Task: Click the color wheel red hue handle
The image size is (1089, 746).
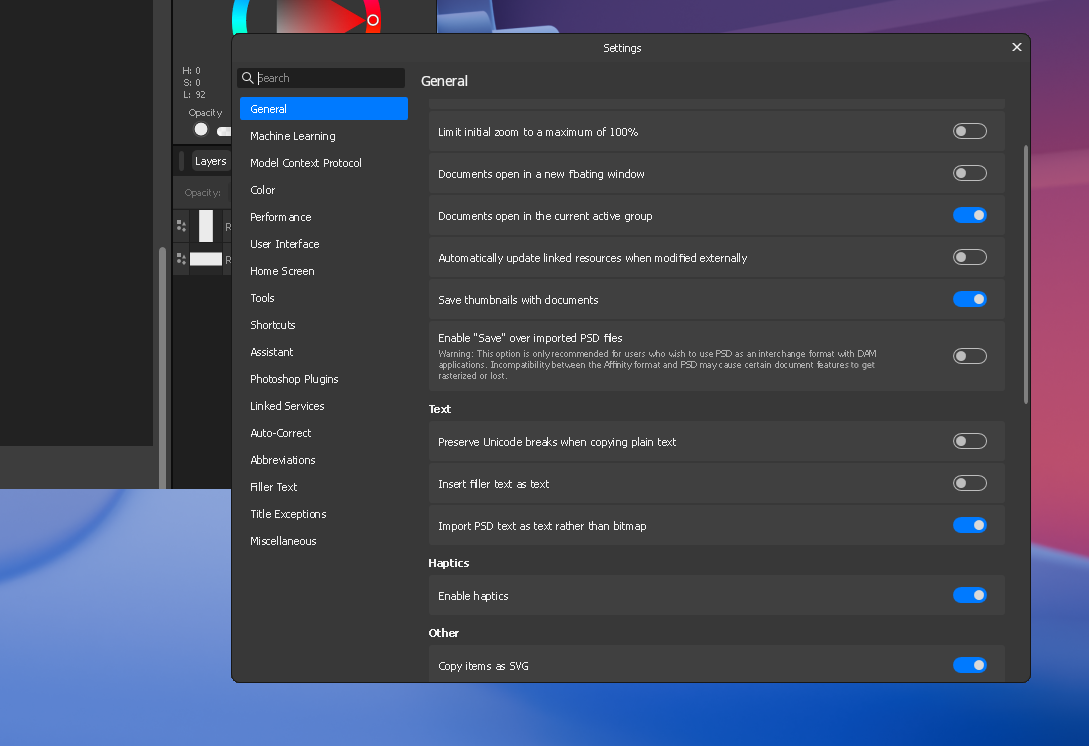Action: [x=373, y=20]
